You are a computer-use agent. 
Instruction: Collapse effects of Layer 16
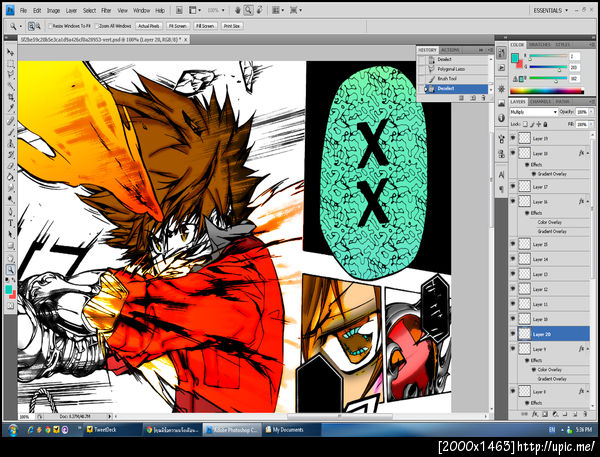(x=588, y=201)
